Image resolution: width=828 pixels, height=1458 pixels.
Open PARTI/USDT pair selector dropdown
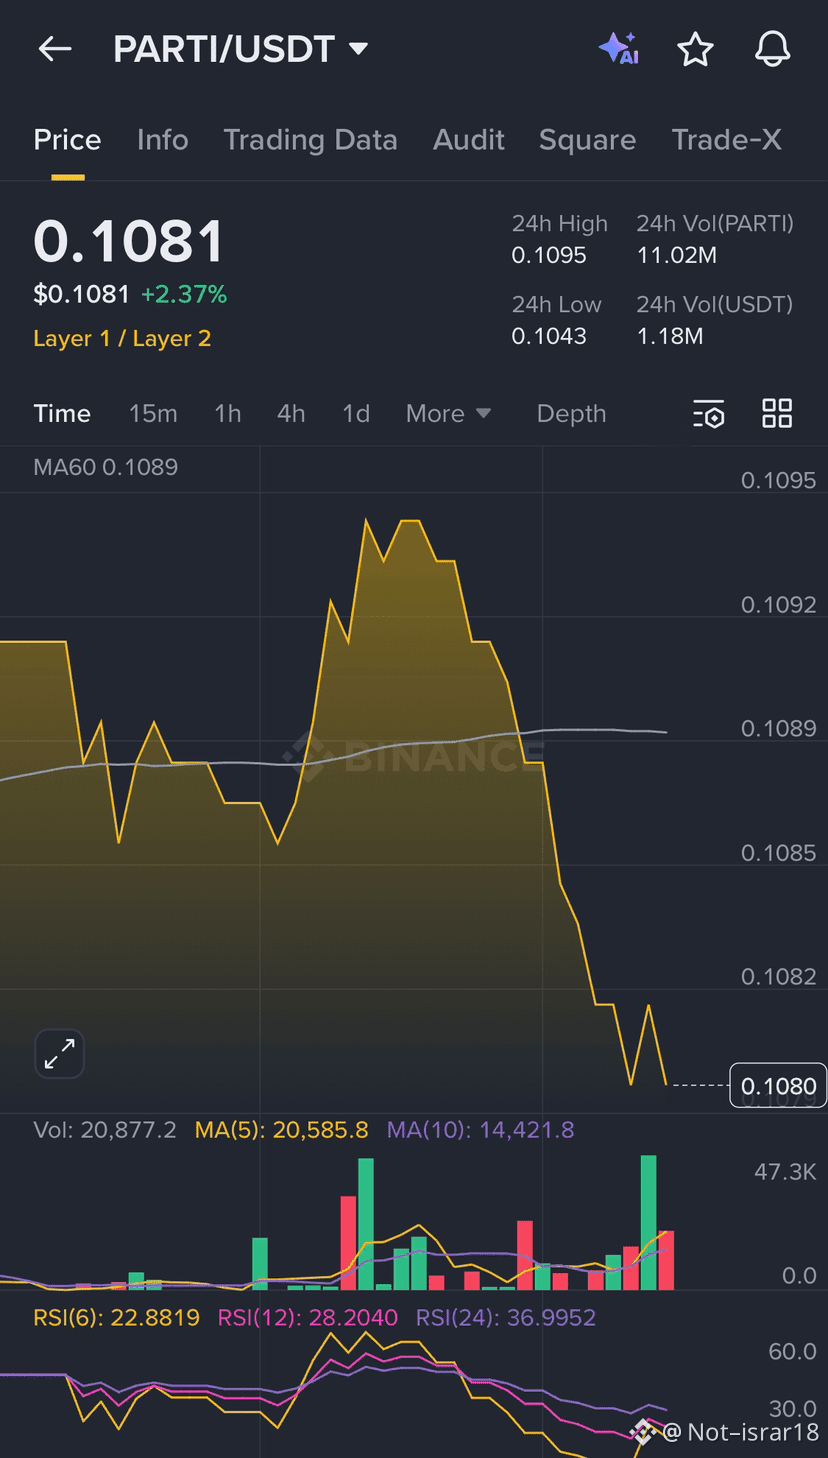coord(241,49)
